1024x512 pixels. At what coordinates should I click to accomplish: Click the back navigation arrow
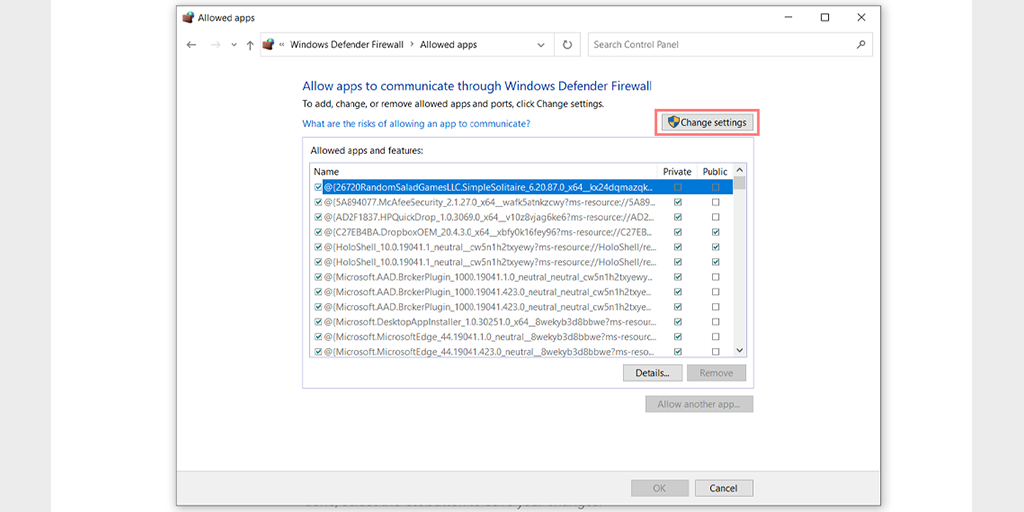[191, 45]
